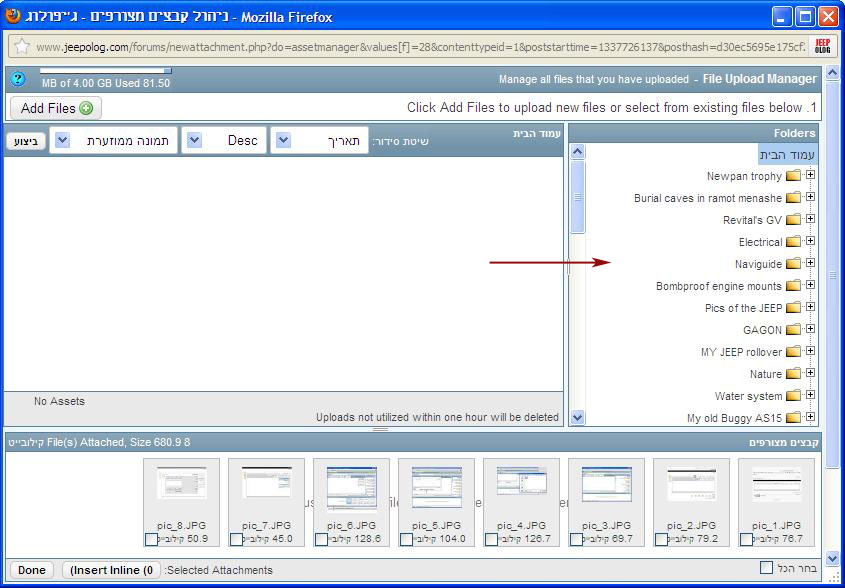Click the storage usage progress bar
Viewport: 845px width, 588px height.
pos(105,71)
